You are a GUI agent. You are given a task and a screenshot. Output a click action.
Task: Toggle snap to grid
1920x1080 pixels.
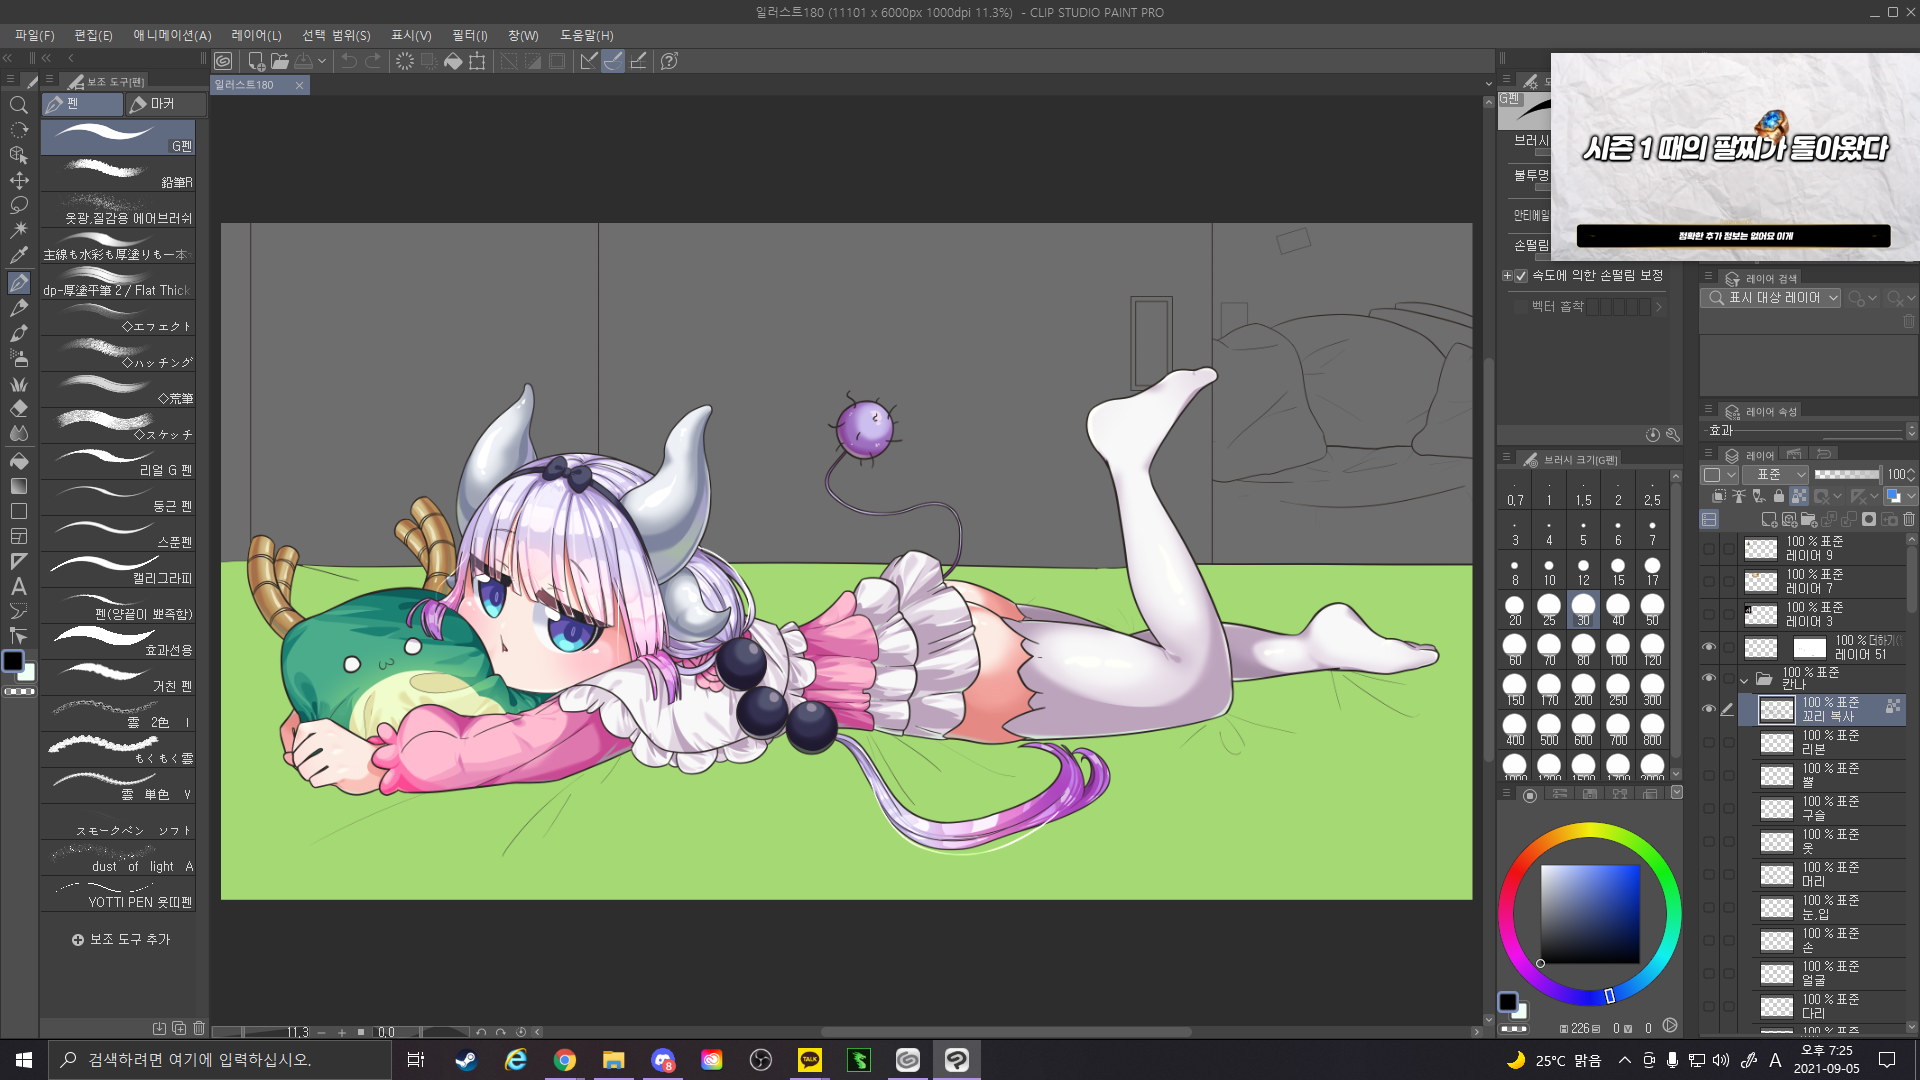[637, 61]
